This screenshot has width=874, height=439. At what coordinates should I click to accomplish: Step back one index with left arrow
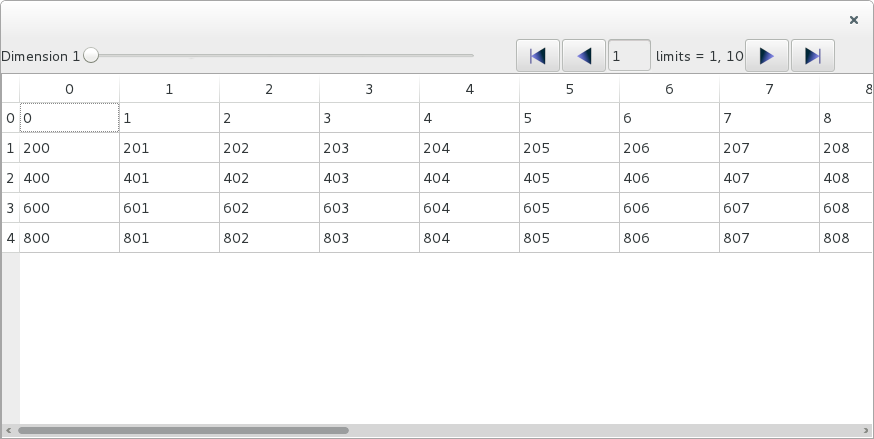tap(584, 56)
